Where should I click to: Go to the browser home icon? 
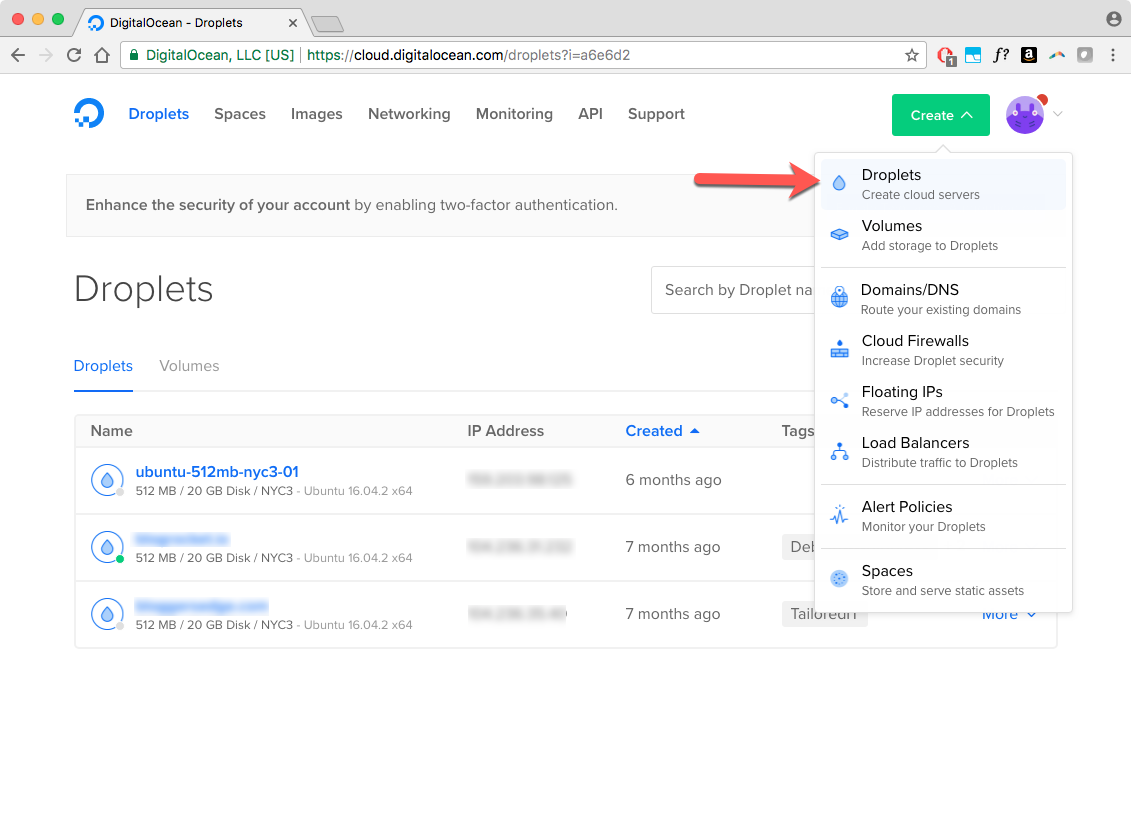(102, 55)
